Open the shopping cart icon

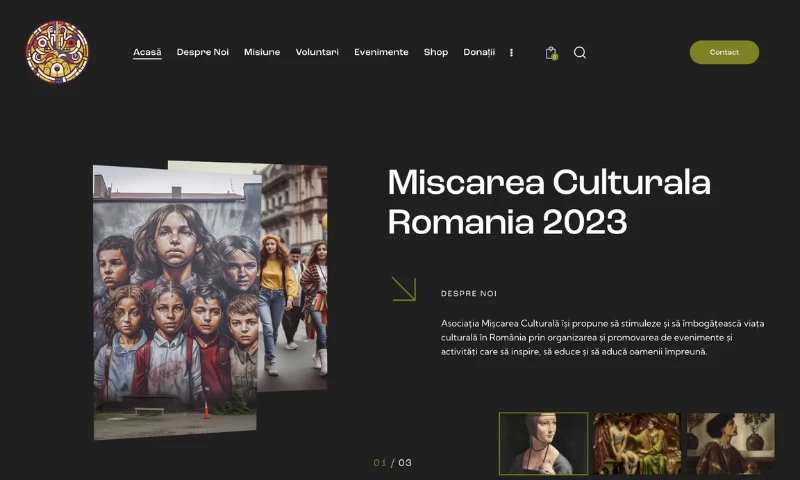click(x=551, y=53)
